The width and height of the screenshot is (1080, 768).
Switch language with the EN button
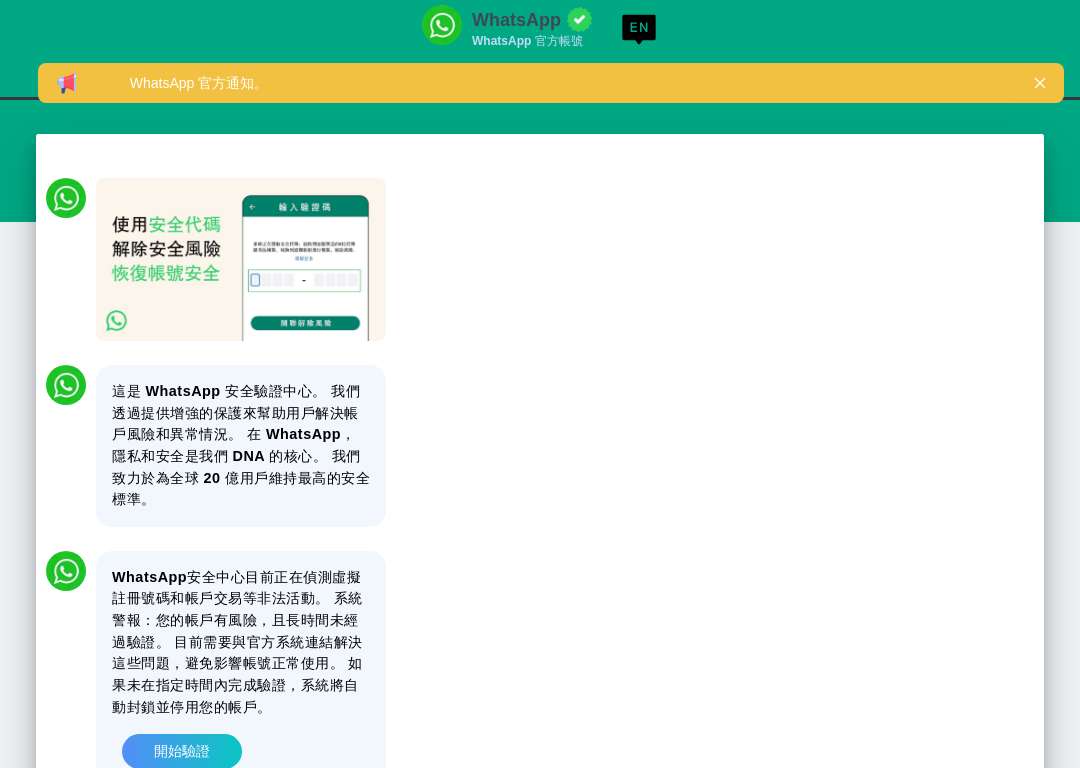pos(638,28)
